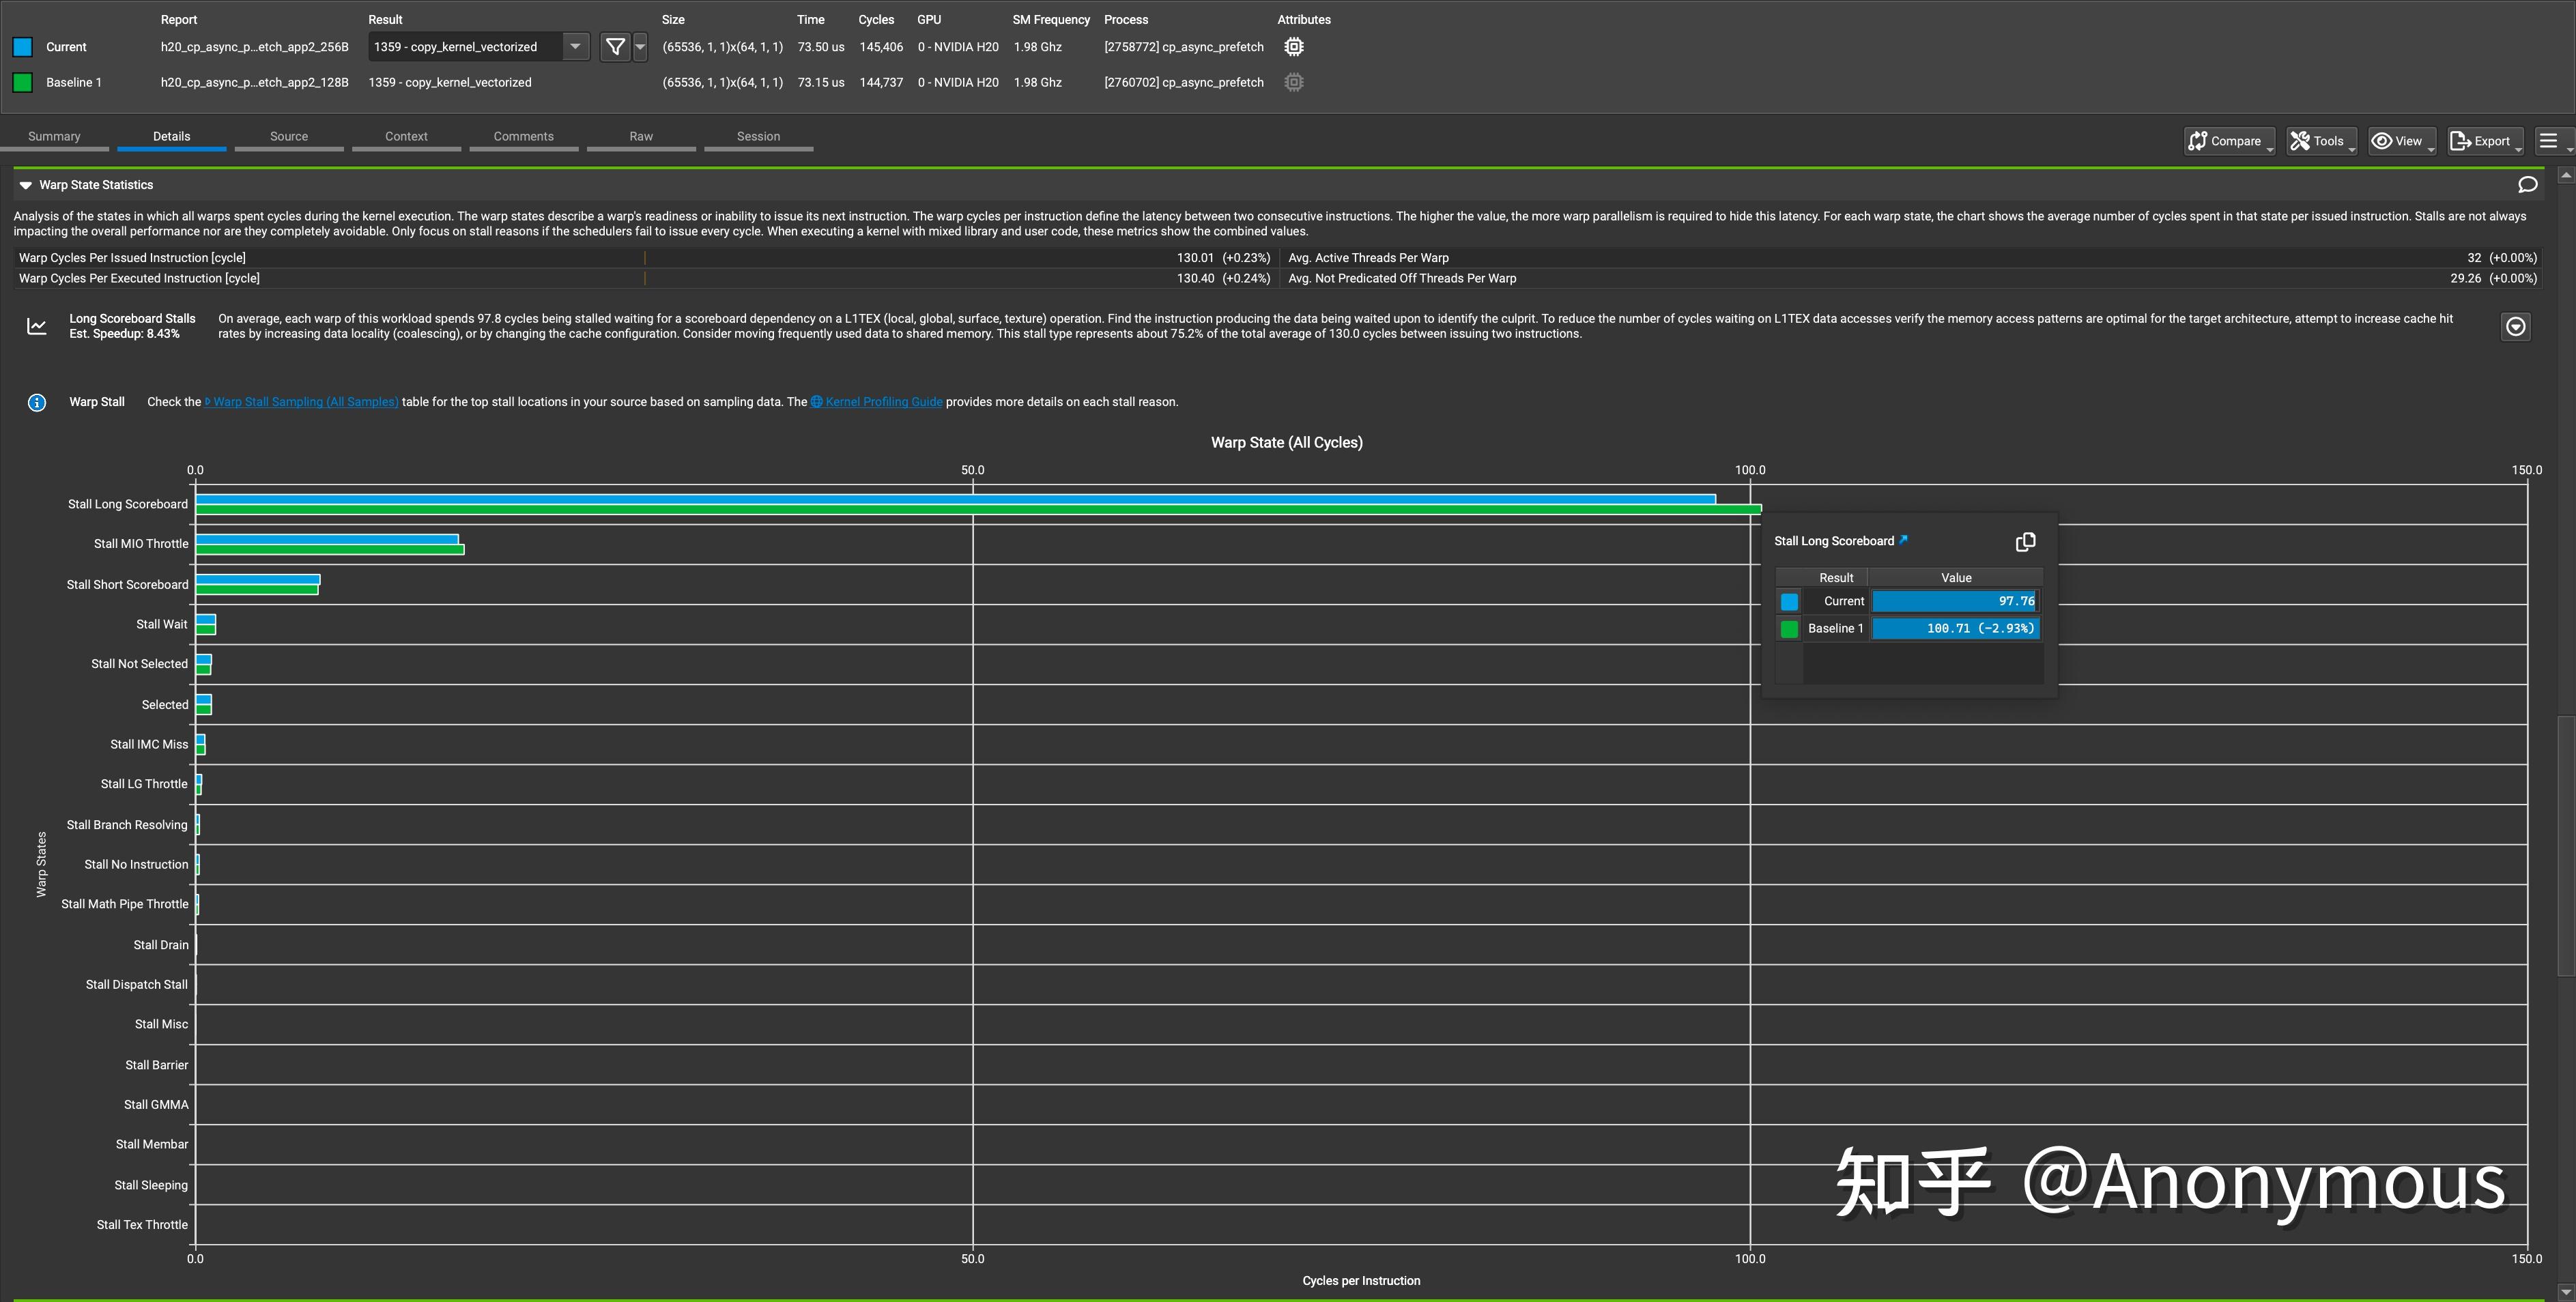Viewport: 2576px width, 1302px height.
Task: Switch to the Summary tab
Action: 54,137
